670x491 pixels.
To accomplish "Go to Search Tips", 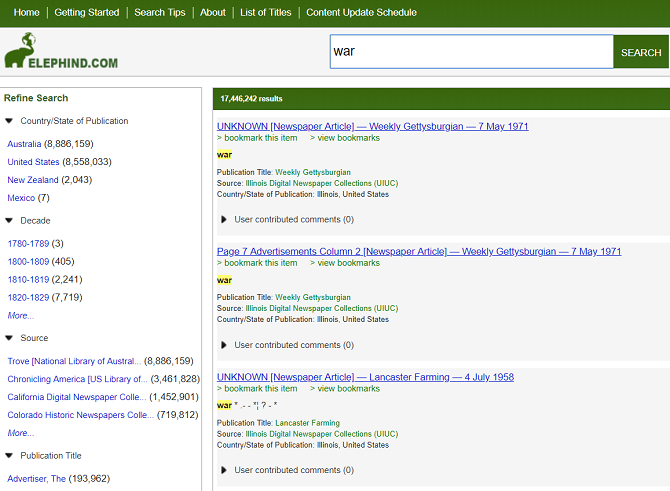I will click(160, 12).
